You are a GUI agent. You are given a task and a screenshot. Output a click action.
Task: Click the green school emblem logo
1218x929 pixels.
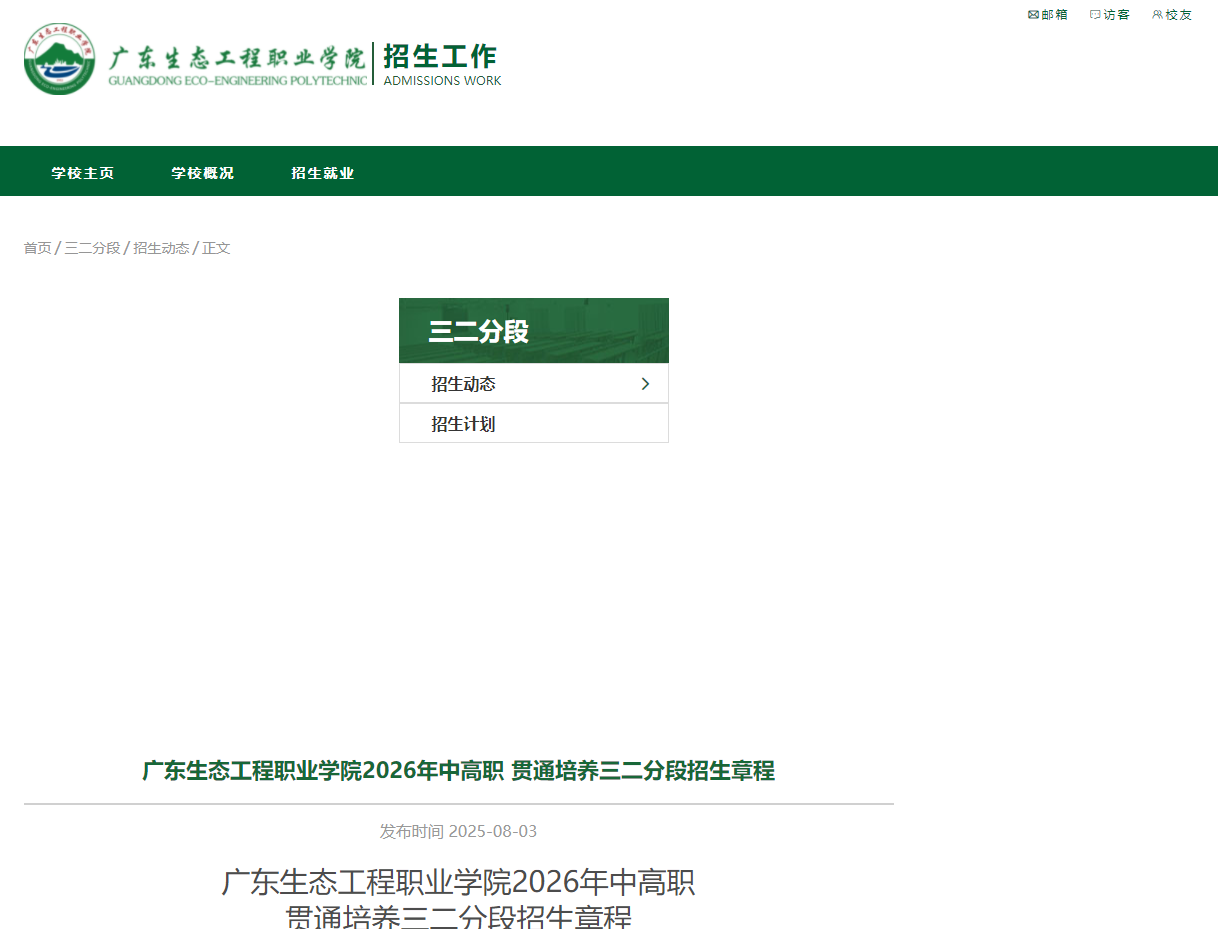[x=60, y=59]
